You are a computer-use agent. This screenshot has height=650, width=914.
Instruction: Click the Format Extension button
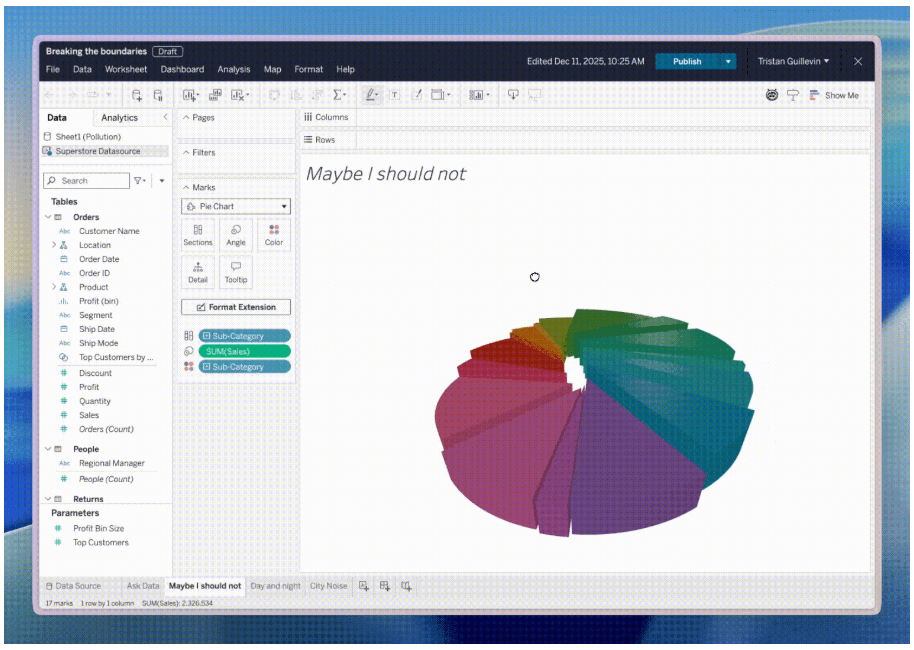click(236, 307)
